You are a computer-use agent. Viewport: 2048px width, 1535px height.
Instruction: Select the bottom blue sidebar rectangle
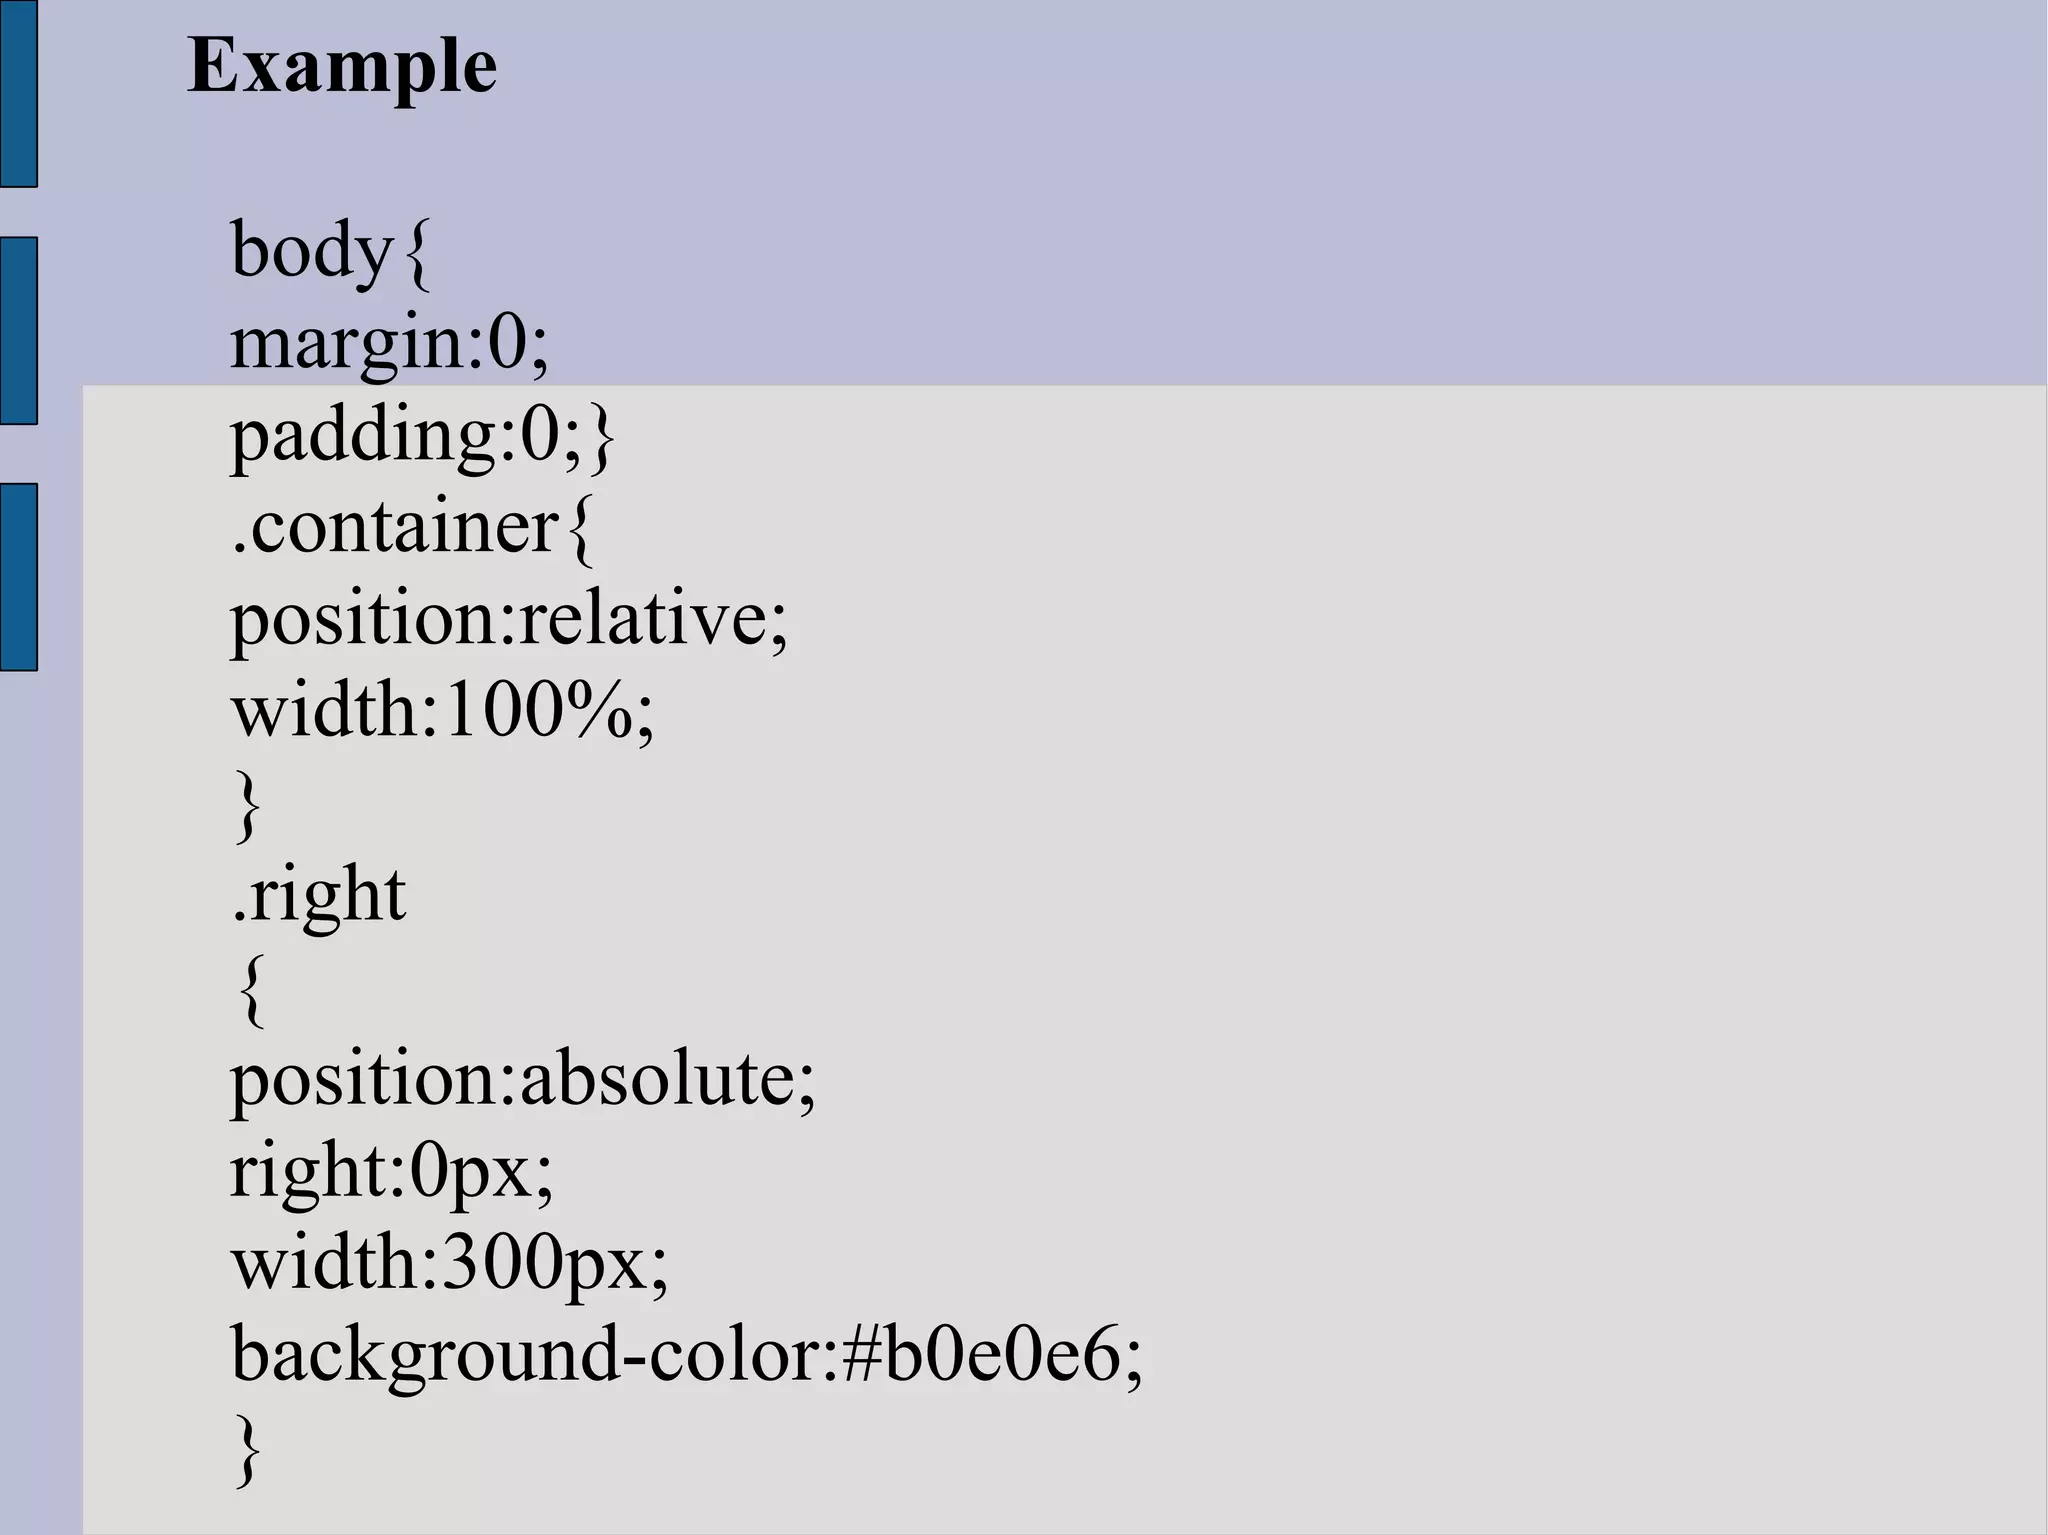click(18, 577)
